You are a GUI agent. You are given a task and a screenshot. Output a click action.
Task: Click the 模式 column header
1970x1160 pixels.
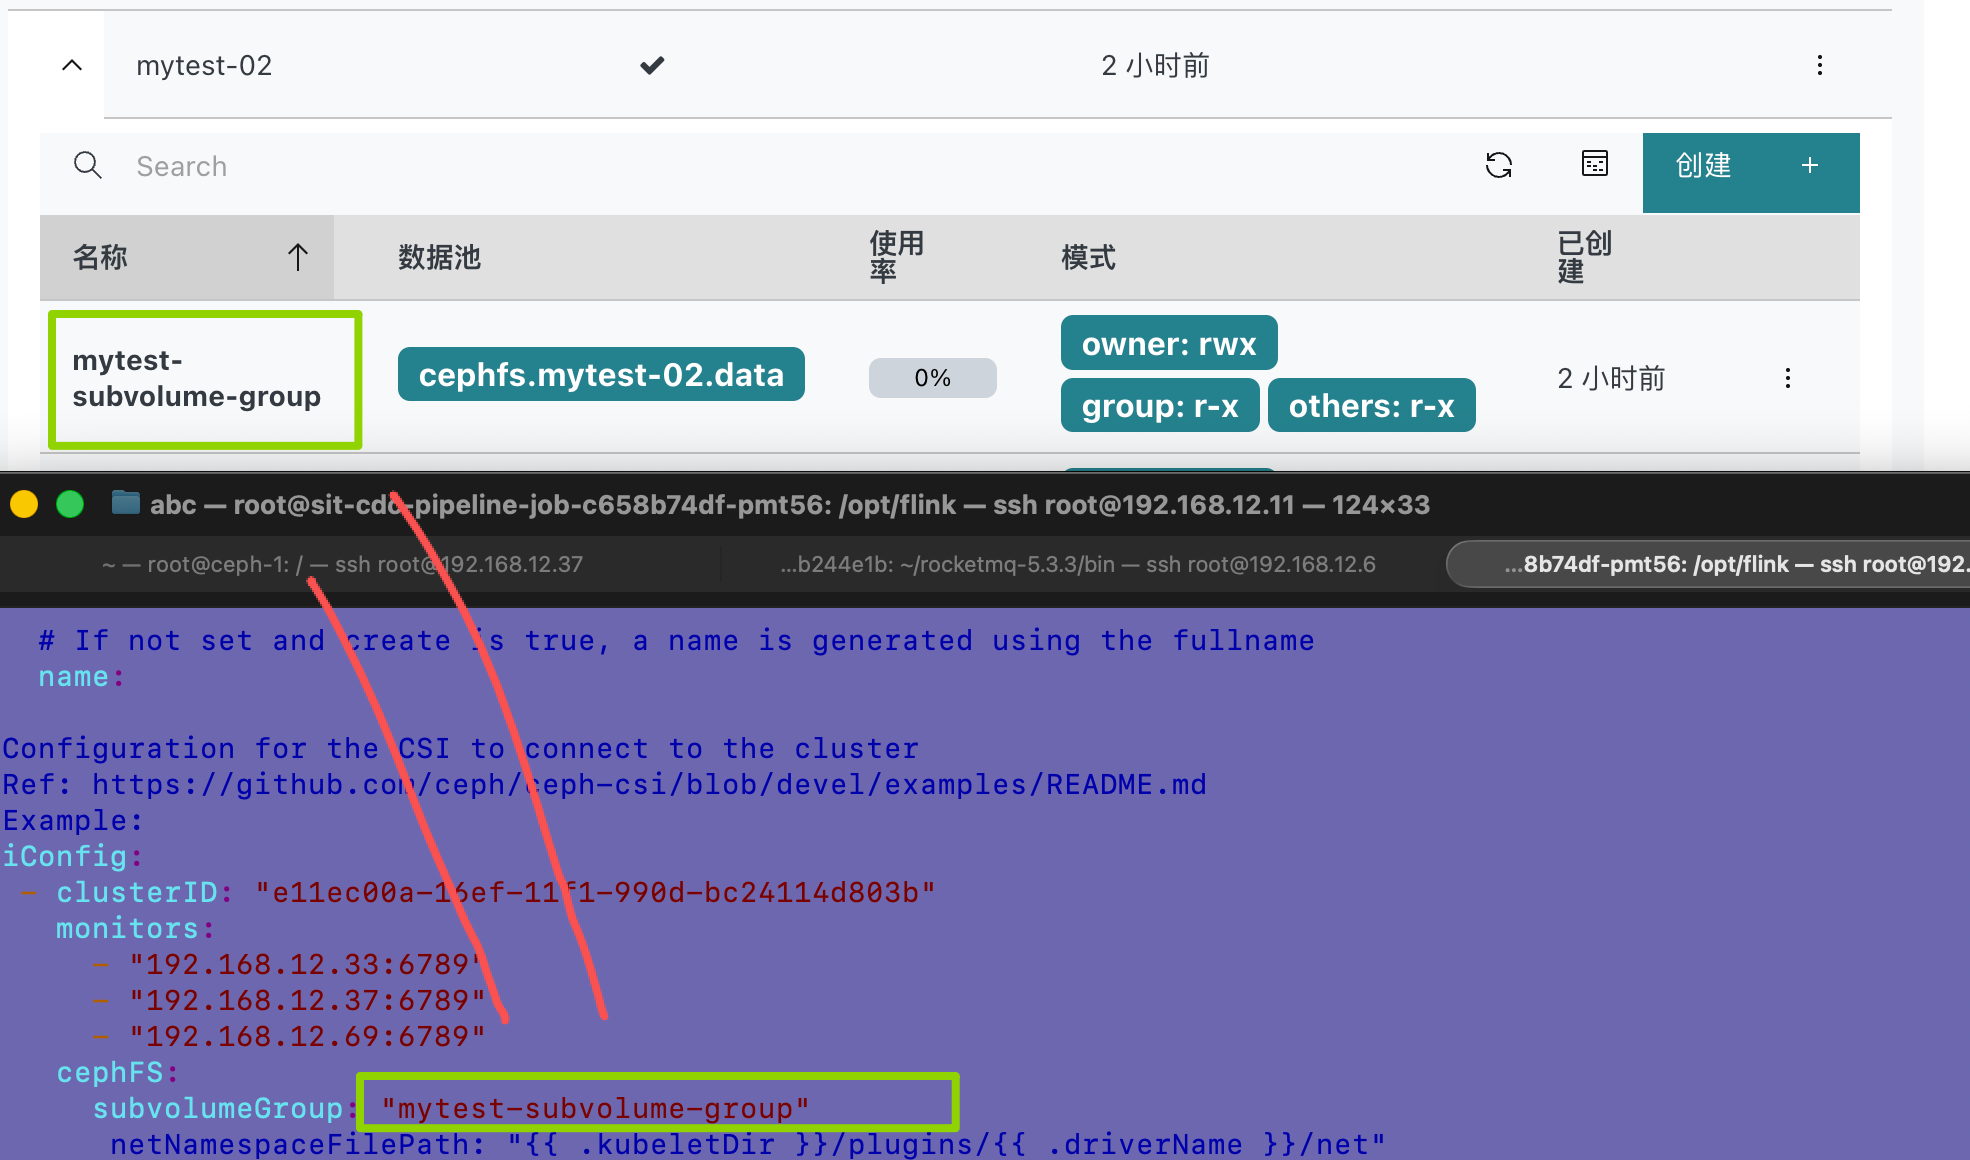[x=1088, y=257]
